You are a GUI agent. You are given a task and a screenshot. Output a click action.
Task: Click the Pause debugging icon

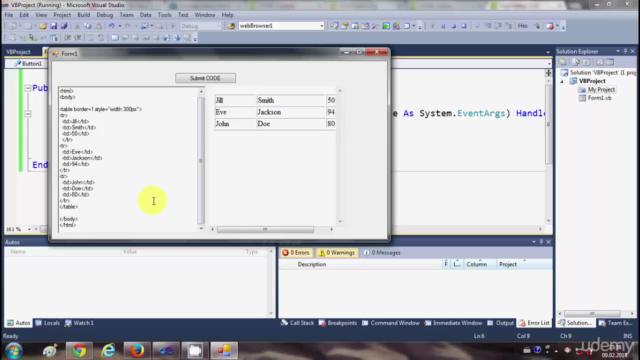pos(443,26)
